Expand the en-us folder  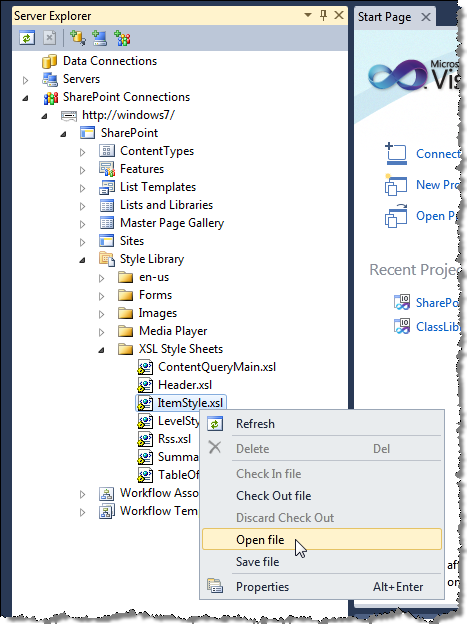click(102, 278)
